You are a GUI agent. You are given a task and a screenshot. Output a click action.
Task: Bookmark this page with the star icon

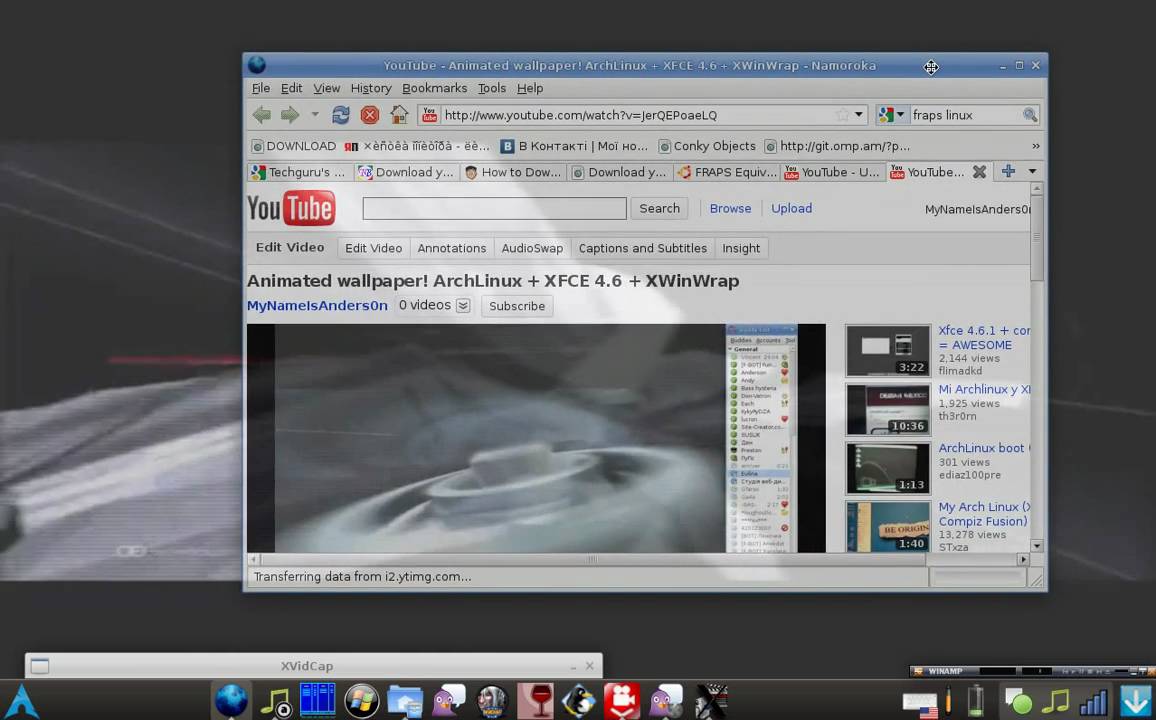click(x=843, y=115)
